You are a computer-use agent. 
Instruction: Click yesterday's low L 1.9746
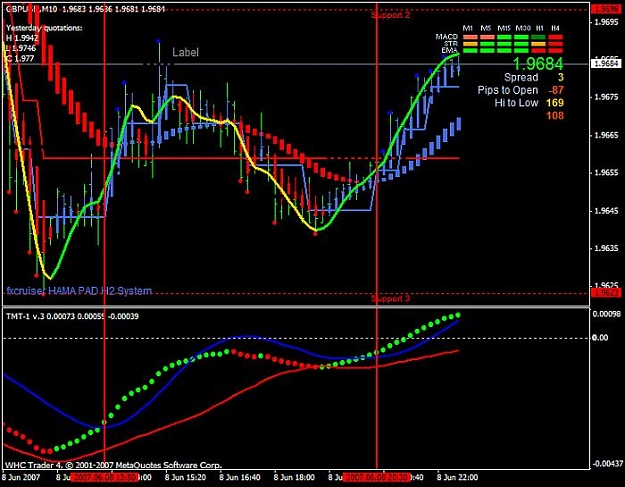(21, 48)
